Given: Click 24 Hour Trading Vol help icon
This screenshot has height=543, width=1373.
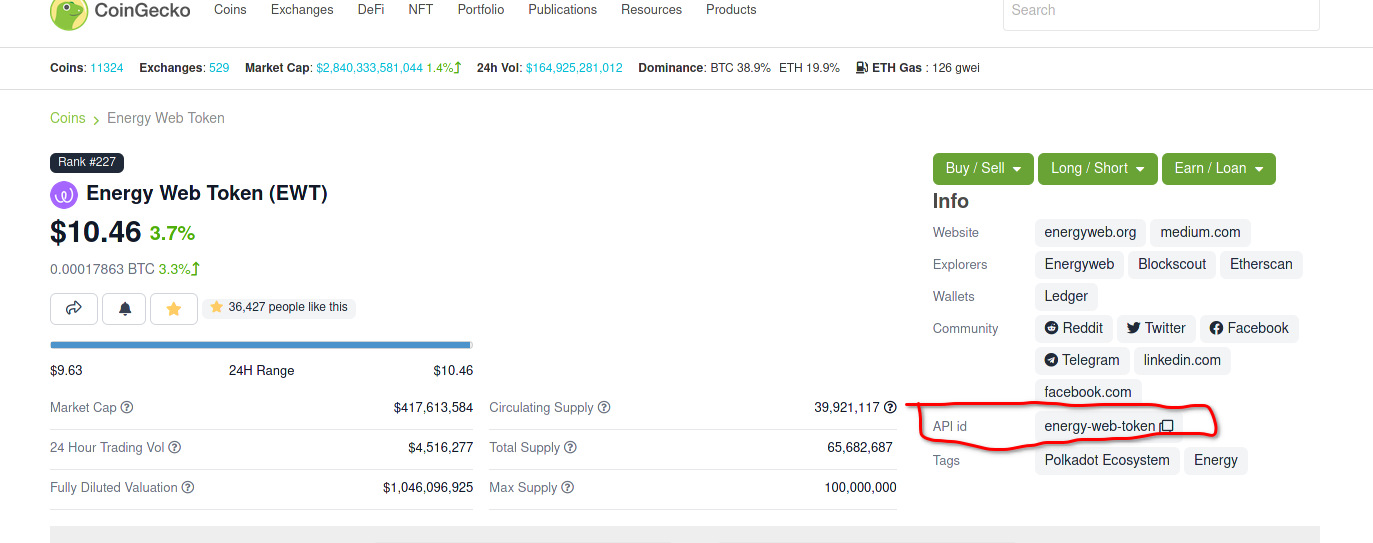Looking at the screenshot, I should point(175,447).
